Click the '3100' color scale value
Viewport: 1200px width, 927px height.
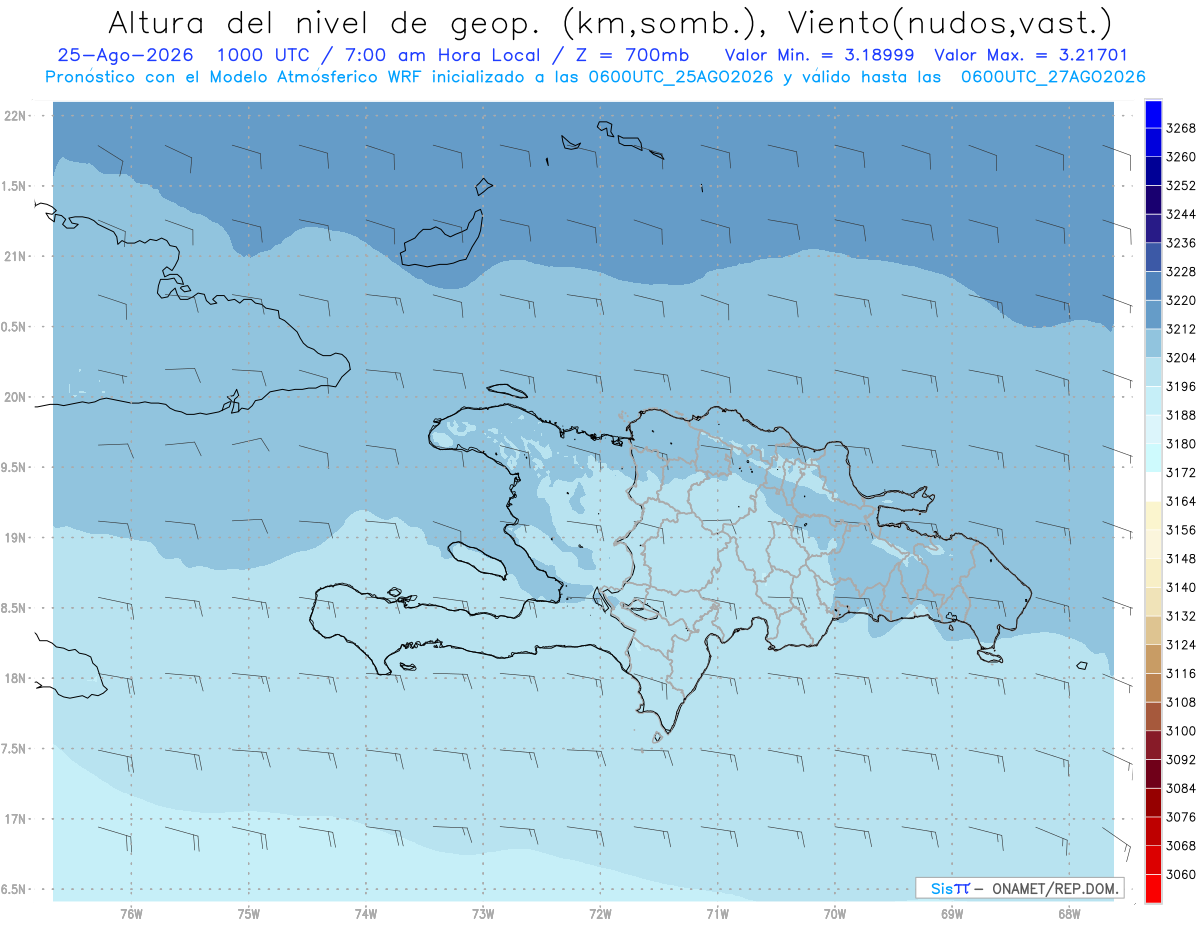coord(1180,731)
